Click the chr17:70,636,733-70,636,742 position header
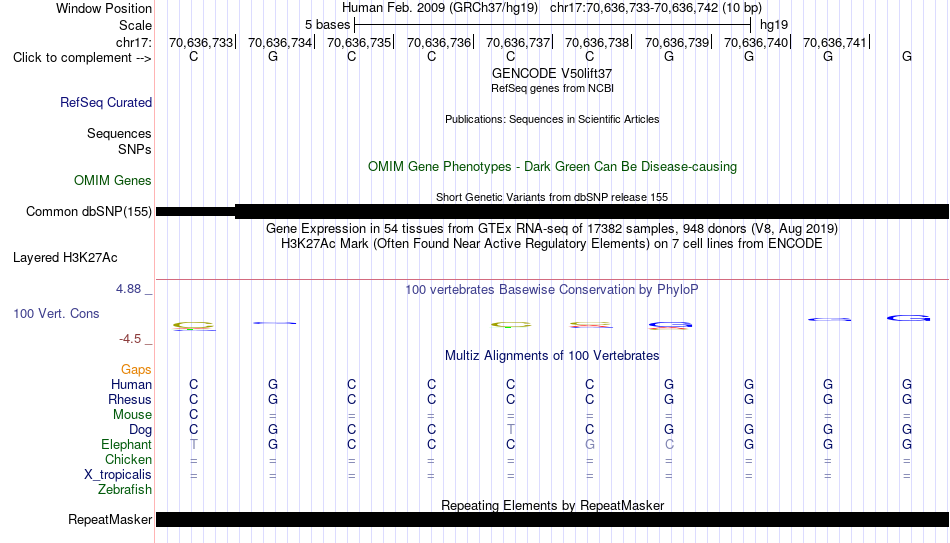This screenshot has height=543, width=950. tap(656, 8)
